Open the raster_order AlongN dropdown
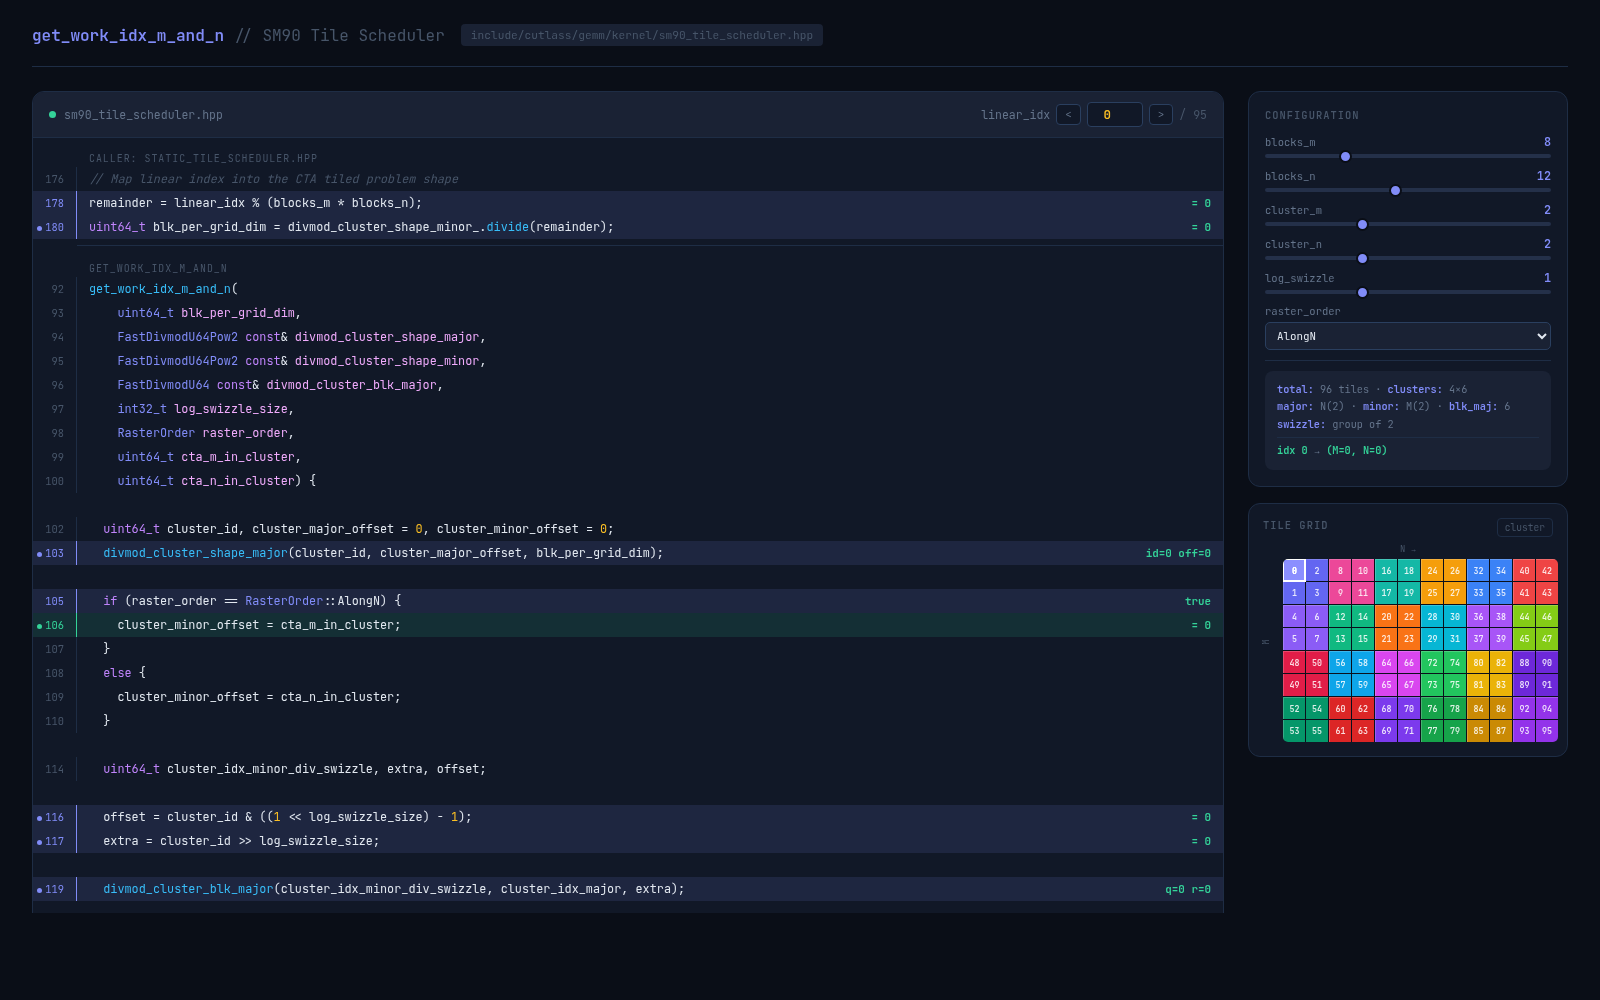Viewport: 1600px width, 1000px height. click(1407, 336)
